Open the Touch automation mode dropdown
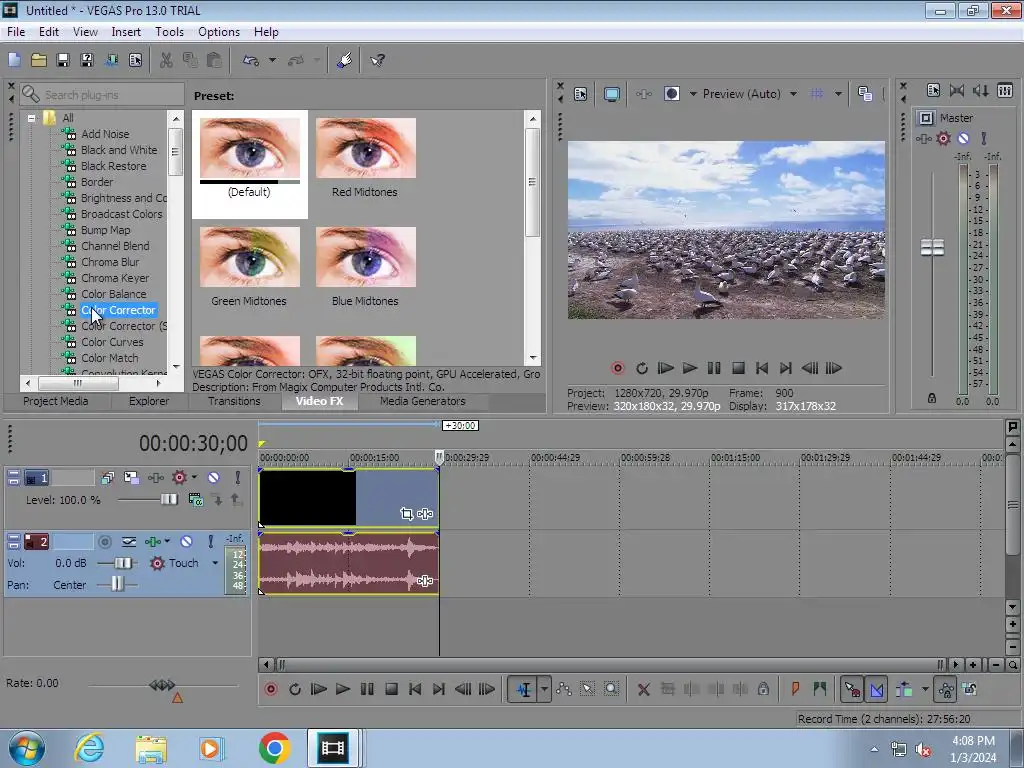Image resolution: width=1024 pixels, height=768 pixels. pos(215,563)
